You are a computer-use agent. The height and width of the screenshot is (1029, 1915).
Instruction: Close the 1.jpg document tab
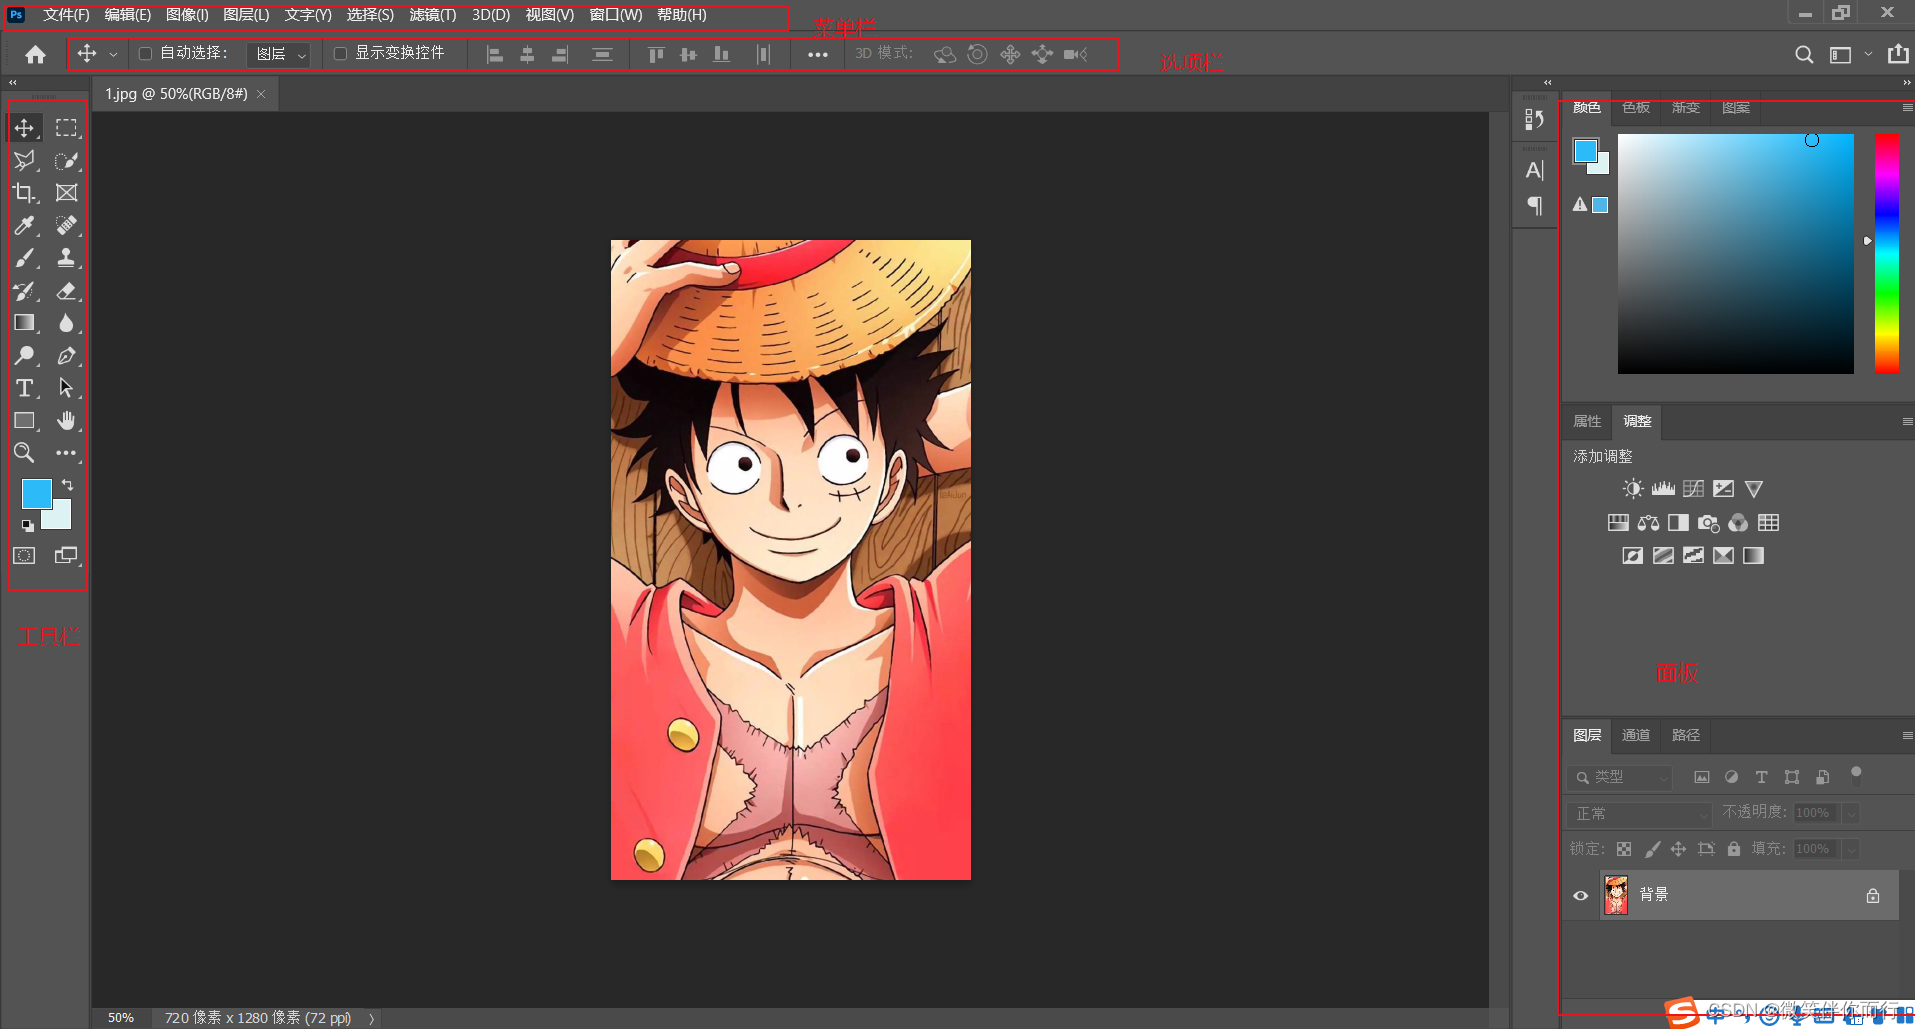coord(261,94)
